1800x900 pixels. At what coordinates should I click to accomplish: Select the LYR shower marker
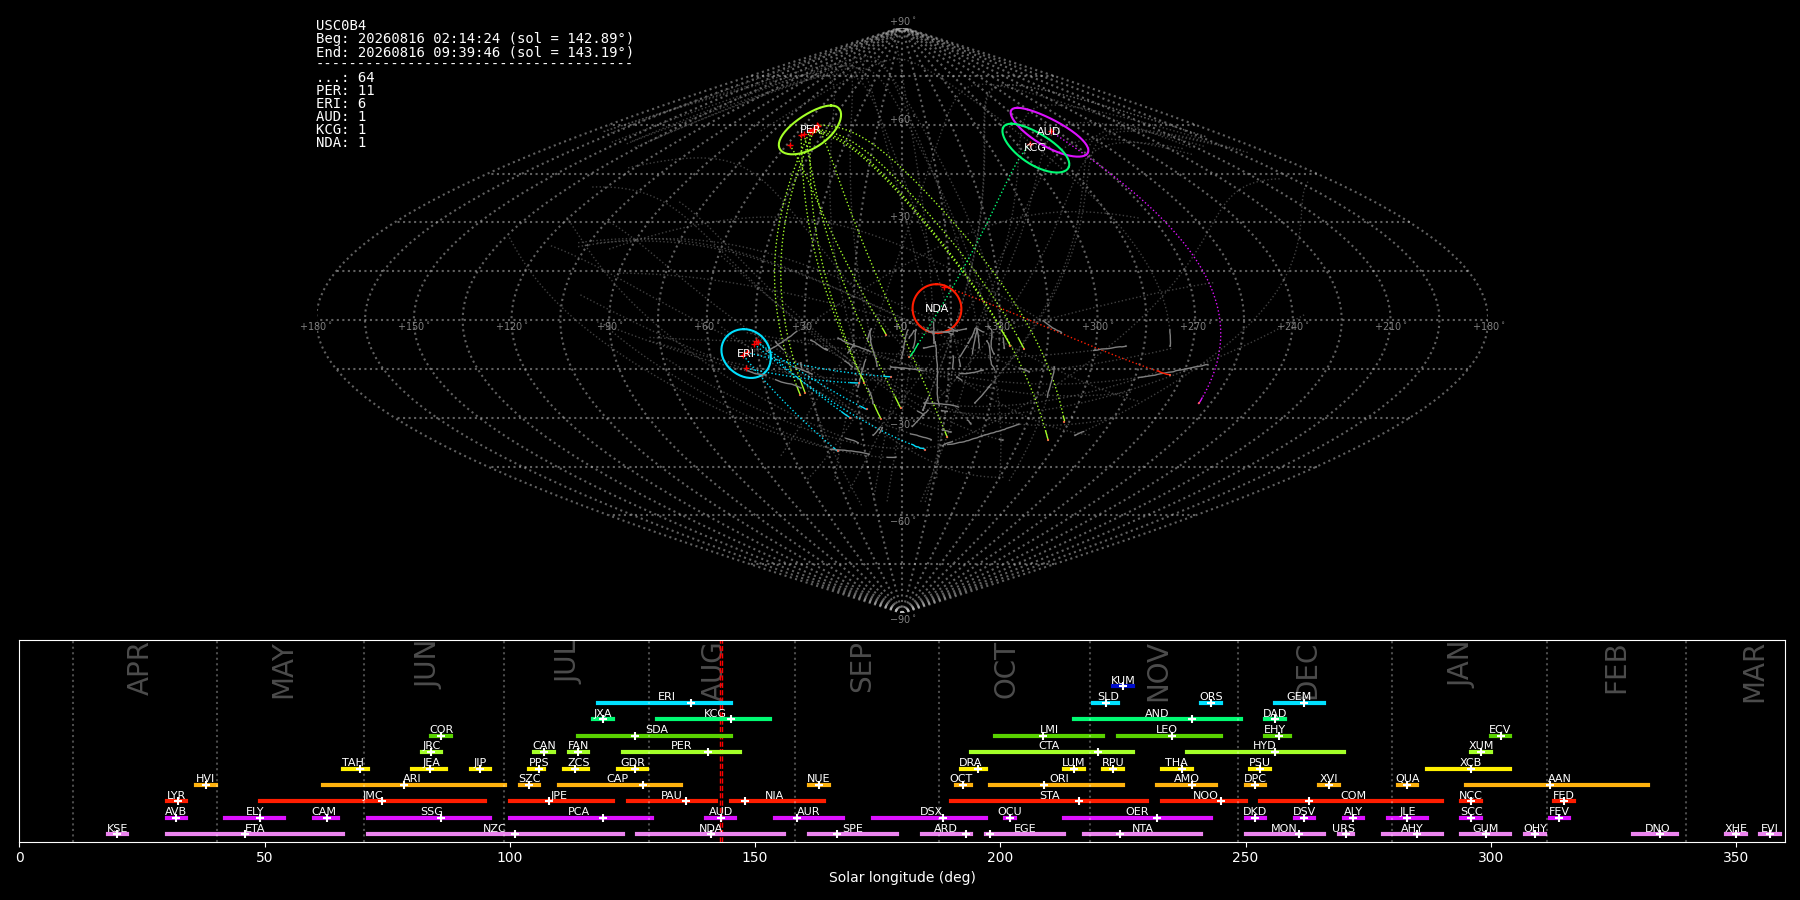pos(176,801)
